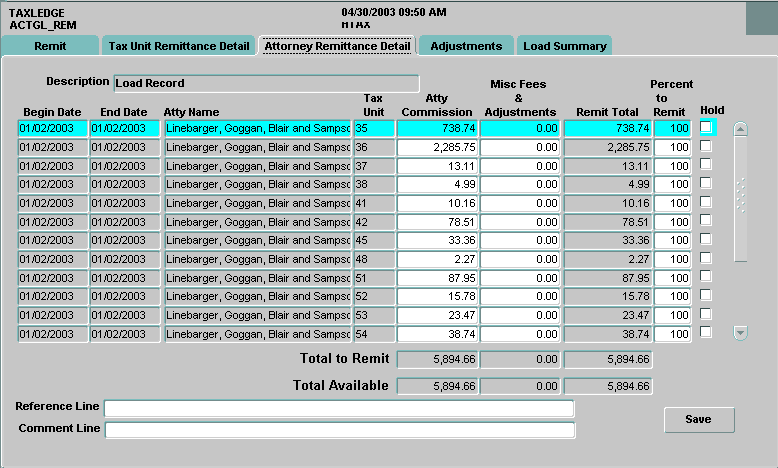Show the Load Summary tab

tap(564, 46)
